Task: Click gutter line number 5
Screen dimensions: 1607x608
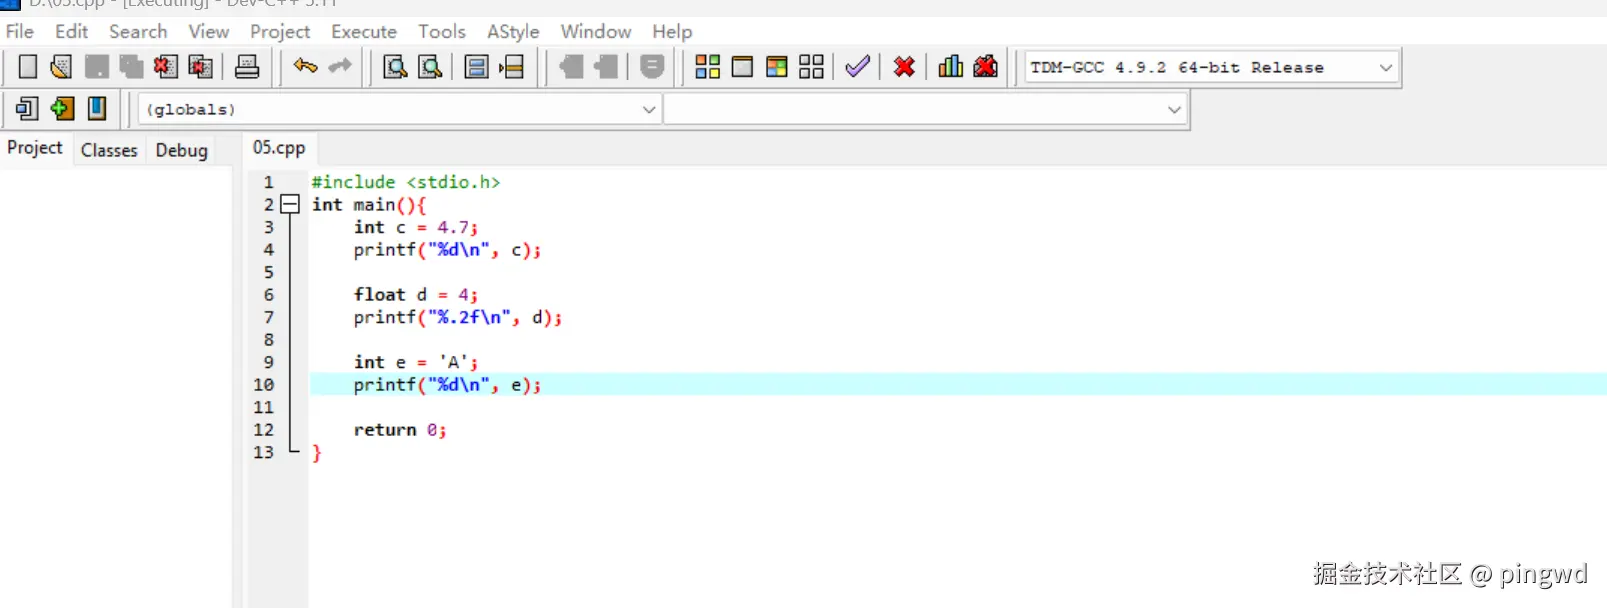Action: pyautogui.click(x=268, y=272)
